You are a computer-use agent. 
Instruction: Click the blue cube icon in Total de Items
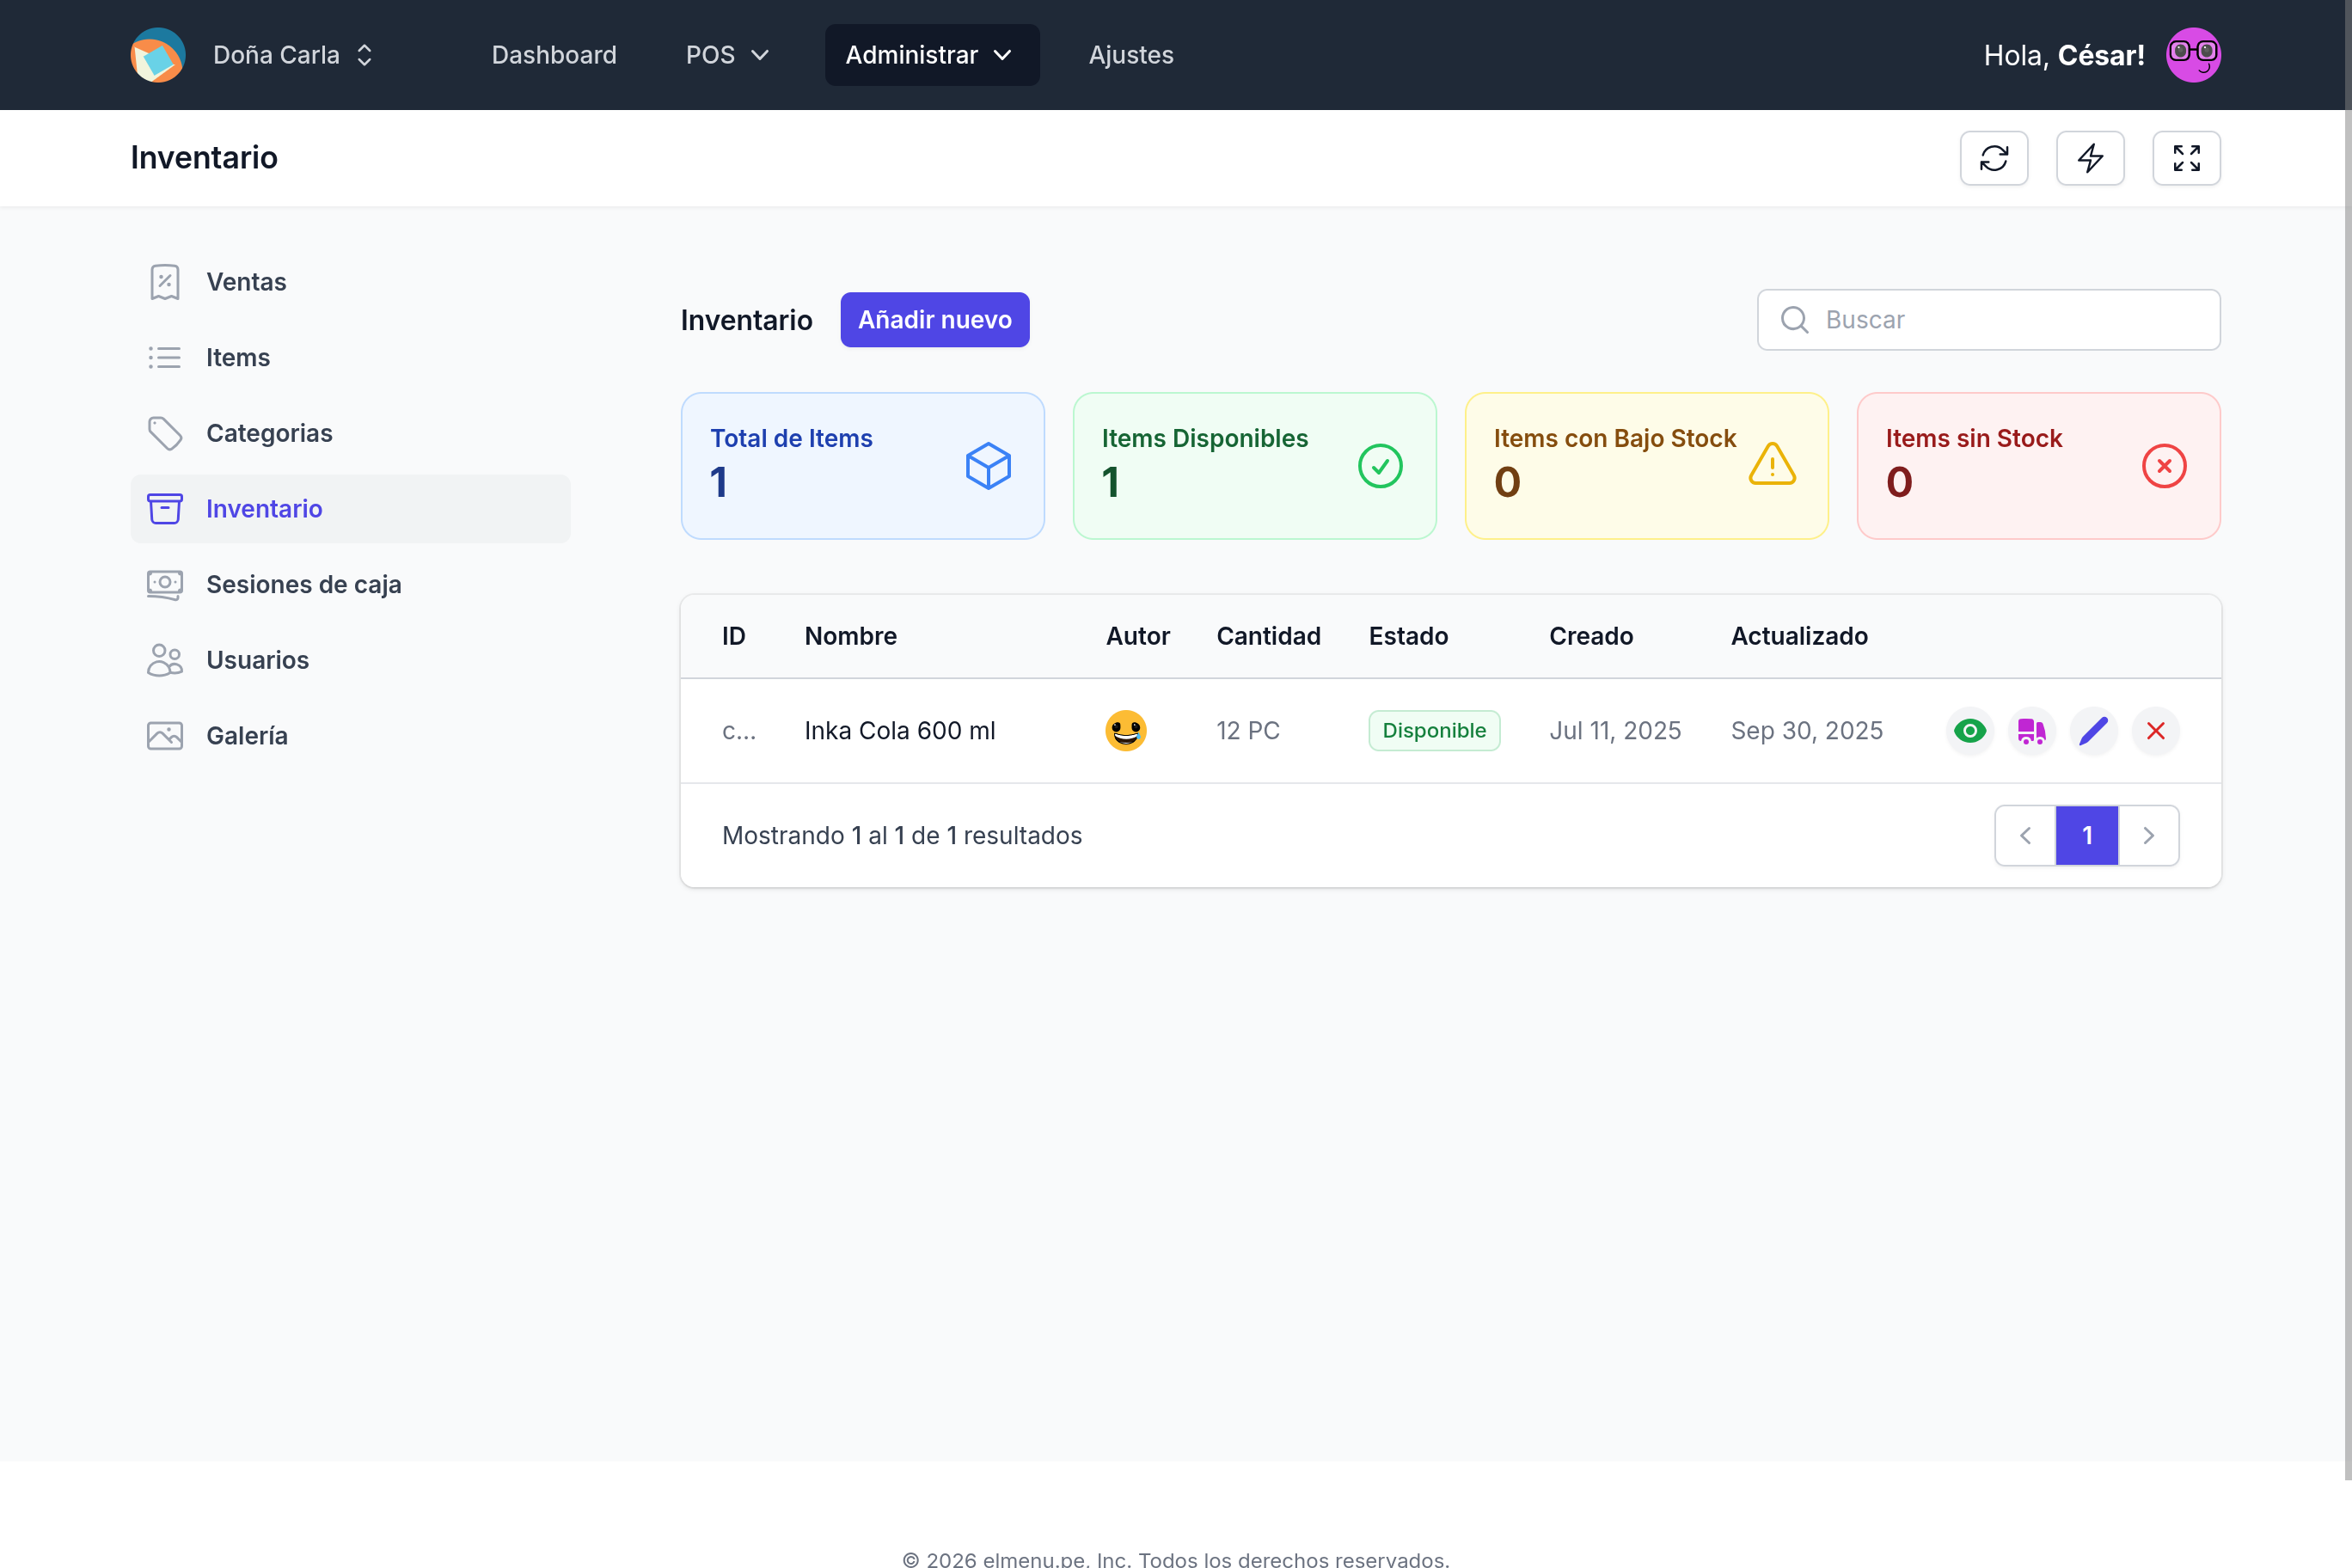(988, 466)
